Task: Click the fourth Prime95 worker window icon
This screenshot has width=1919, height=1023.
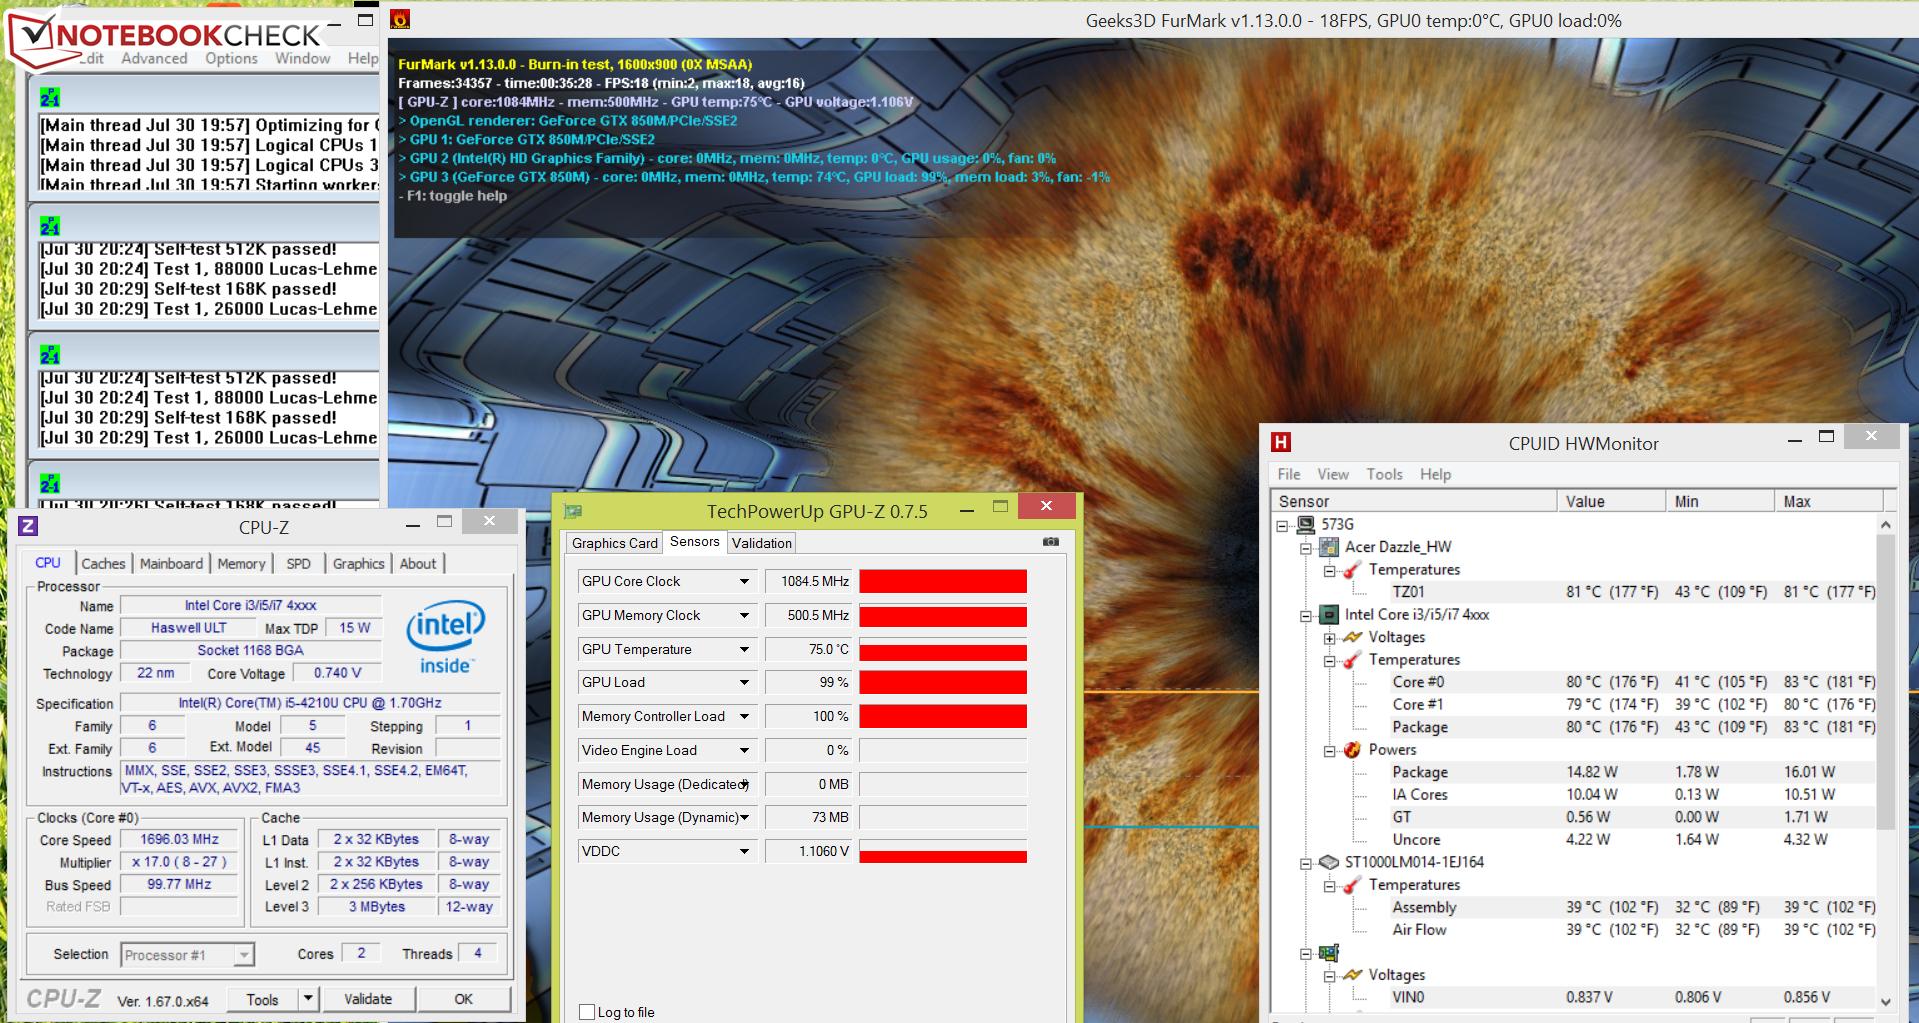Action: 50,484
